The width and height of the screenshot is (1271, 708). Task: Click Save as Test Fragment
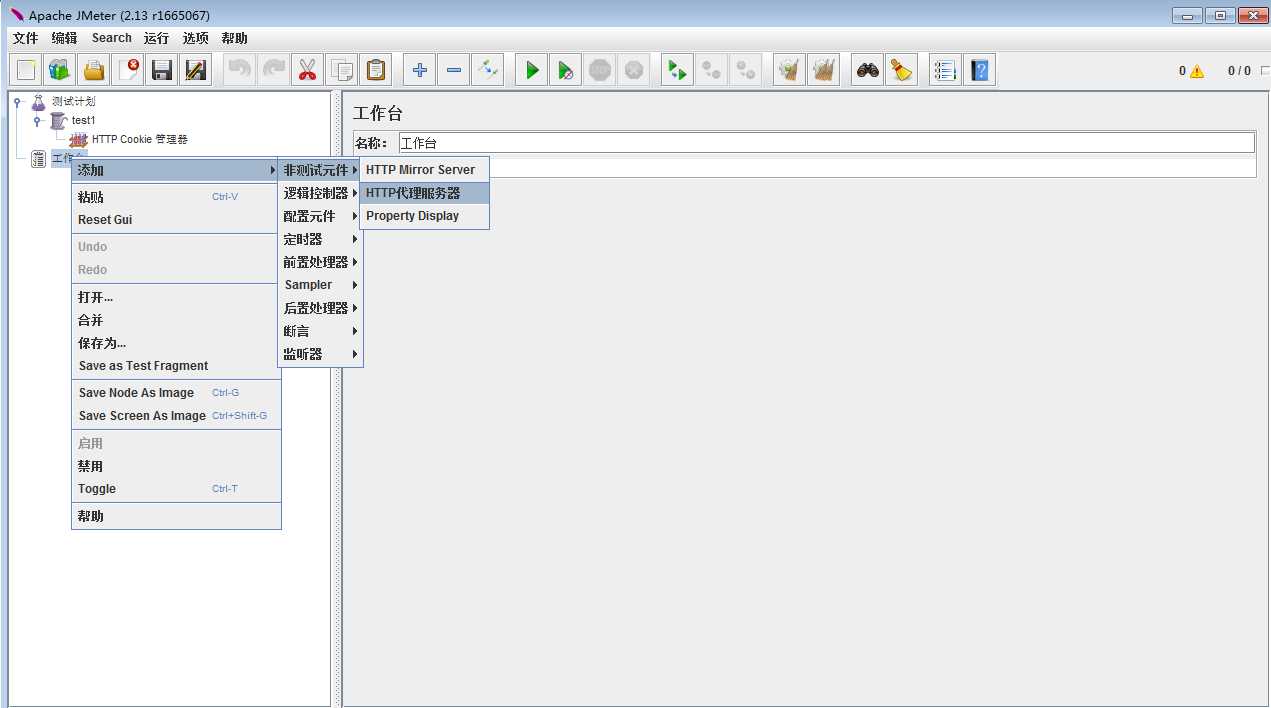[176, 366]
